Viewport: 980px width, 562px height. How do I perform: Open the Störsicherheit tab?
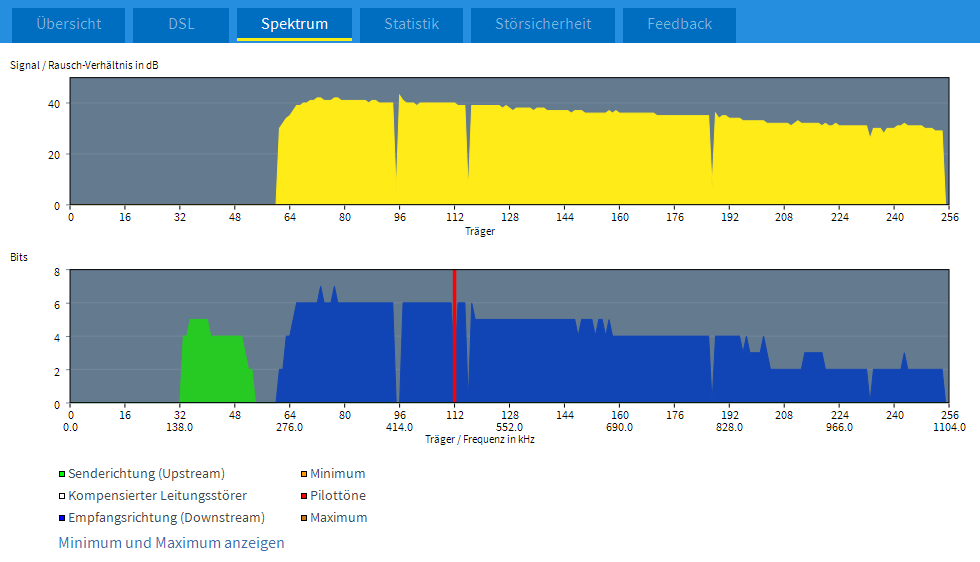tap(543, 24)
